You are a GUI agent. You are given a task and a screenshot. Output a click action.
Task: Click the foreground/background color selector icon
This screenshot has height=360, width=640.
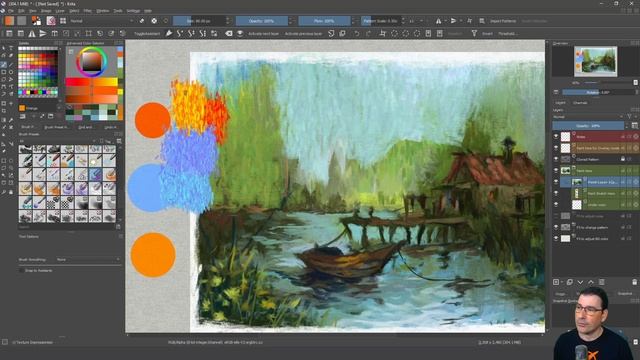coord(36,20)
